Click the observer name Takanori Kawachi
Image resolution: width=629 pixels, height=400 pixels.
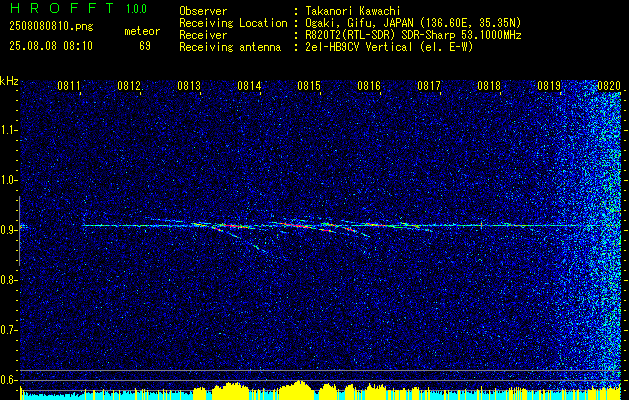tap(353, 11)
